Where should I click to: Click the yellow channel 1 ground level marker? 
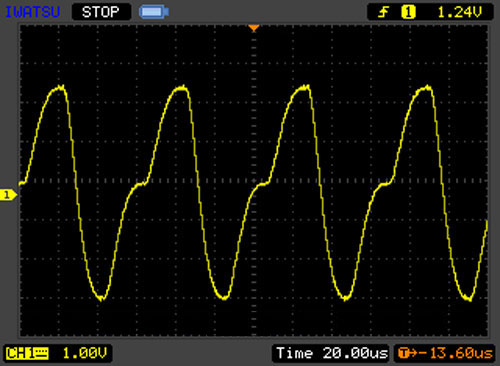coord(8,195)
